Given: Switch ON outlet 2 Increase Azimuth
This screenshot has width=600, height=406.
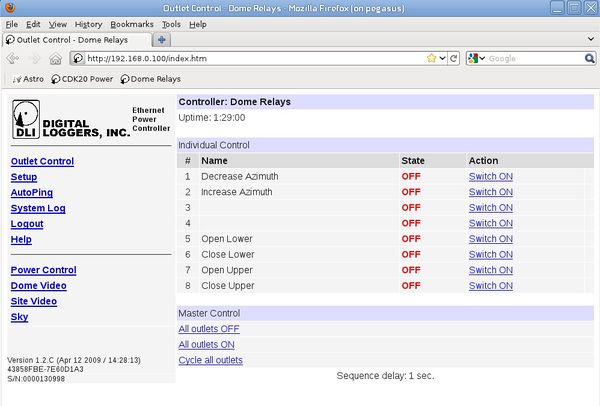Looking at the screenshot, I should pos(491,192).
